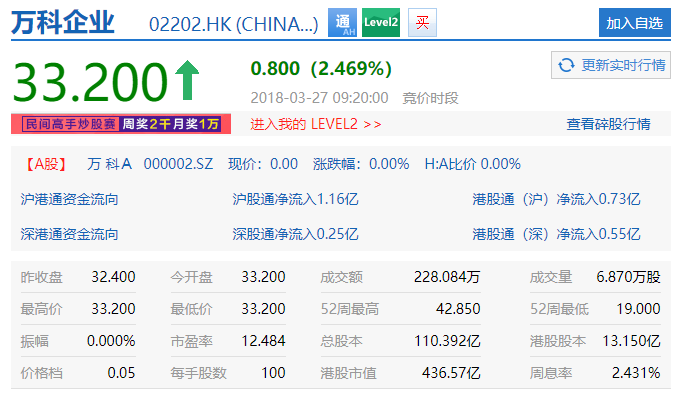
Task: Open 沪港通资金流向 link
Action: [69, 199]
